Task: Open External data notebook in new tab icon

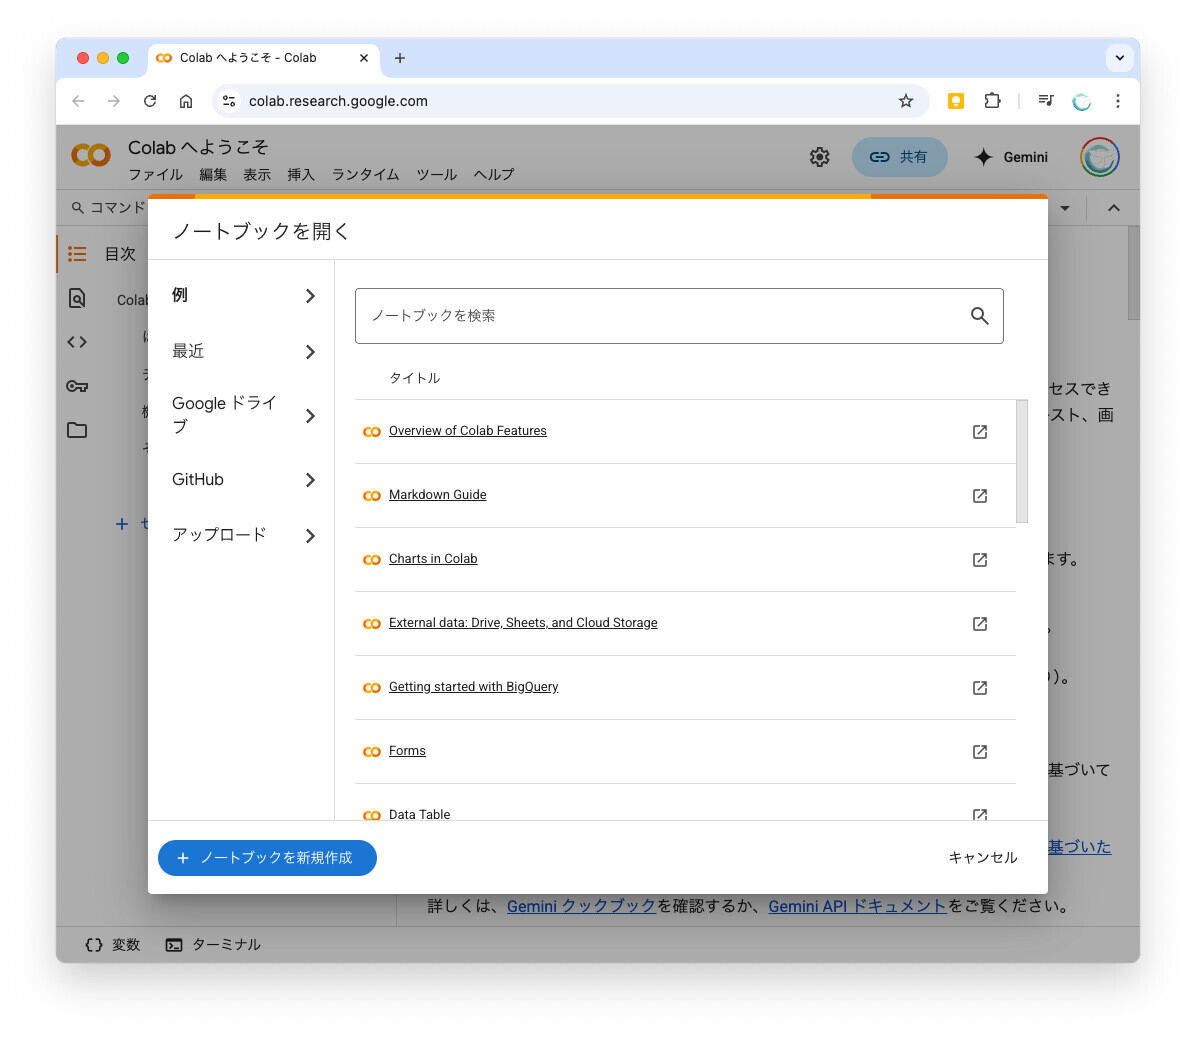Action: pyautogui.click(x=979, y=624)
